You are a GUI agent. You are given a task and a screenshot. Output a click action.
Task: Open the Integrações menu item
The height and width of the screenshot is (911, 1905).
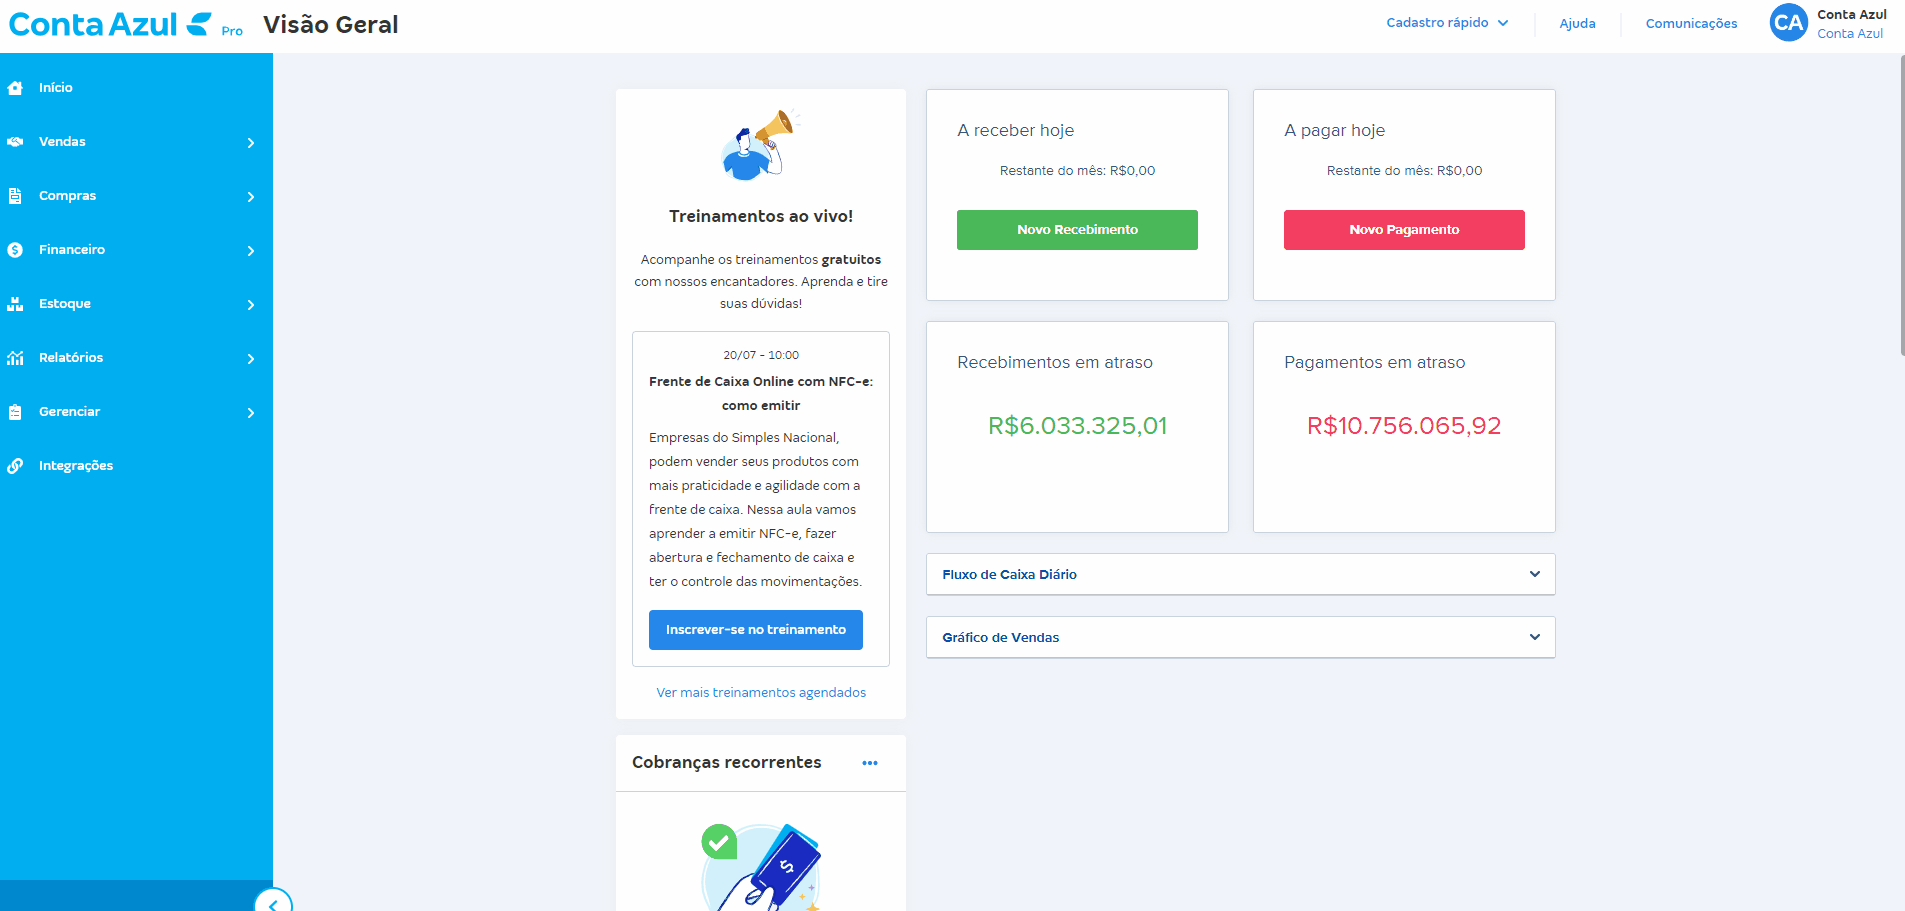click(x=136, y=466)
